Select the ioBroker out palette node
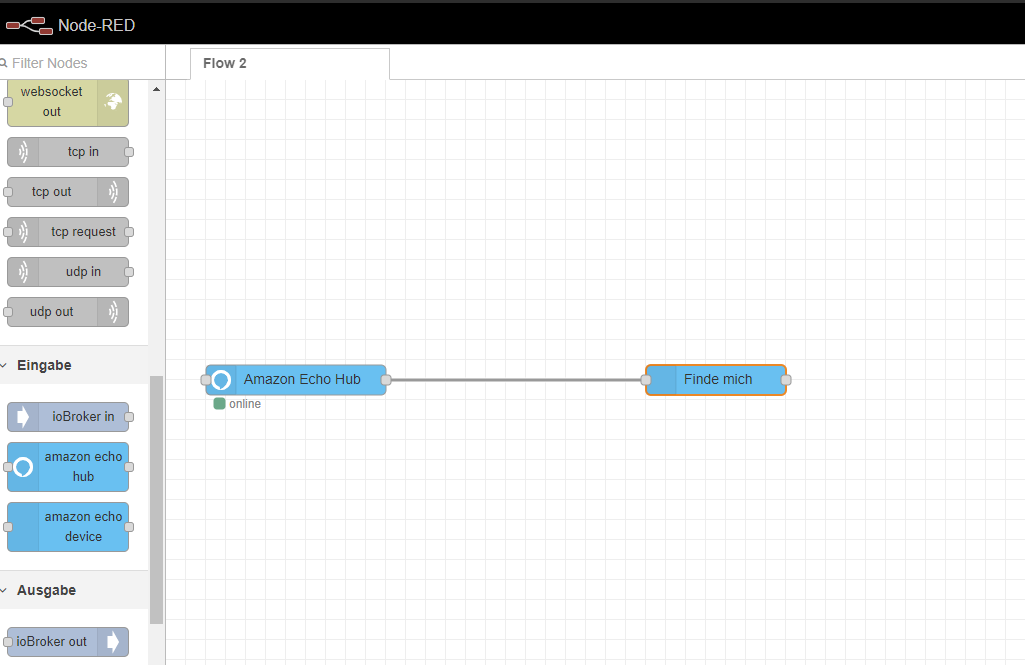The height and width of the screenshot is (665, 1025). click(68, 642)
